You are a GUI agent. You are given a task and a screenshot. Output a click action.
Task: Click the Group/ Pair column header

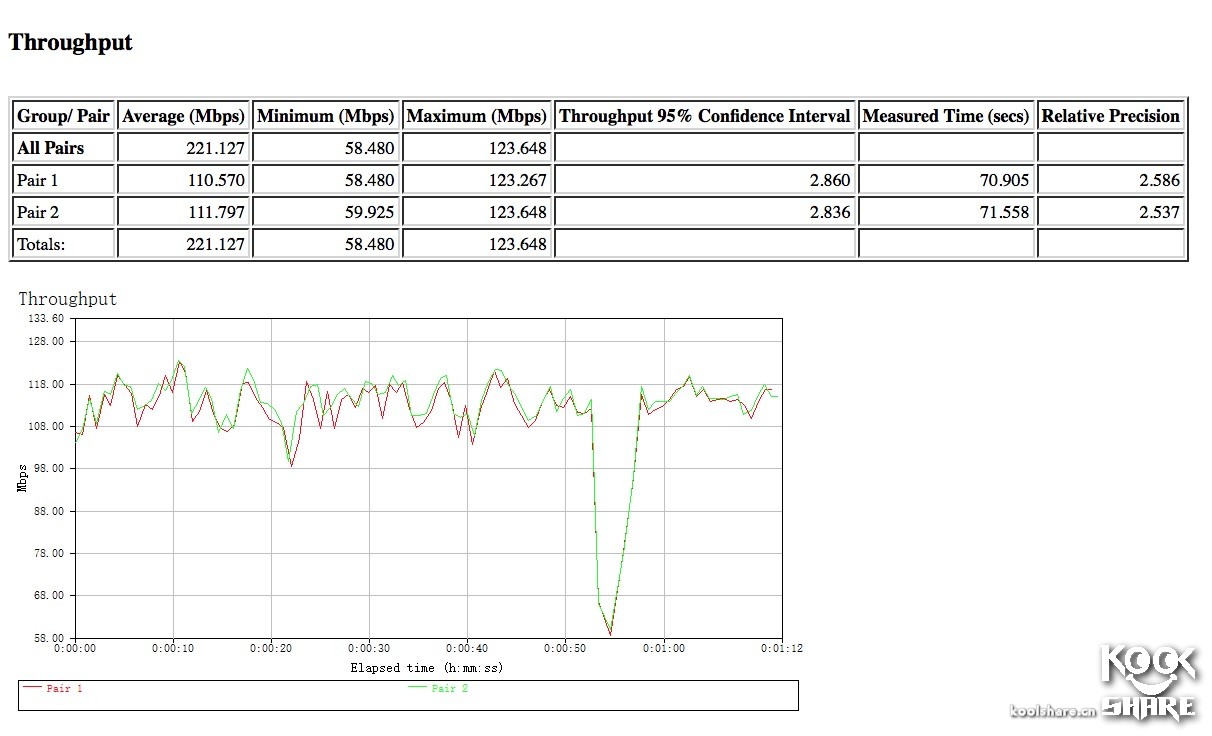[x=64, y=116]
